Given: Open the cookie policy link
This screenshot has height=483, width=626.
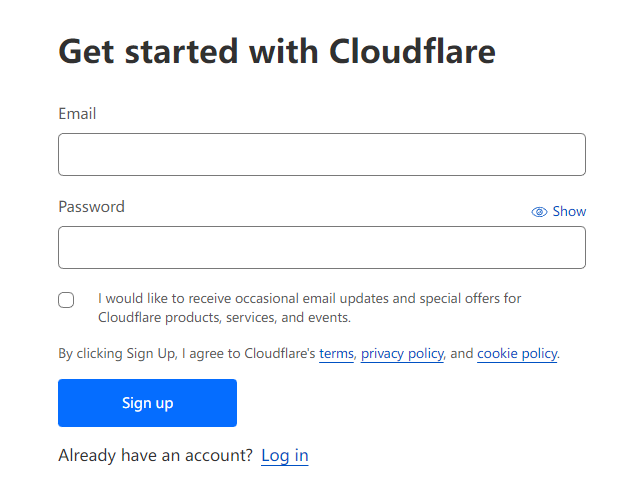Looking at the screenshot, I should coord(517,354).
